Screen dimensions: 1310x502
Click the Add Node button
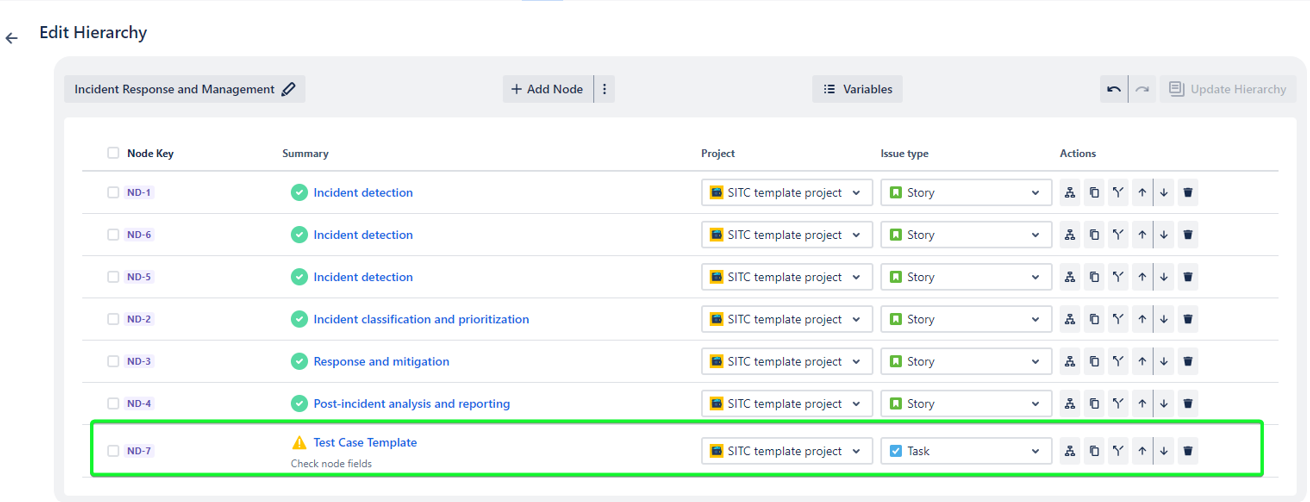(547, 89)
